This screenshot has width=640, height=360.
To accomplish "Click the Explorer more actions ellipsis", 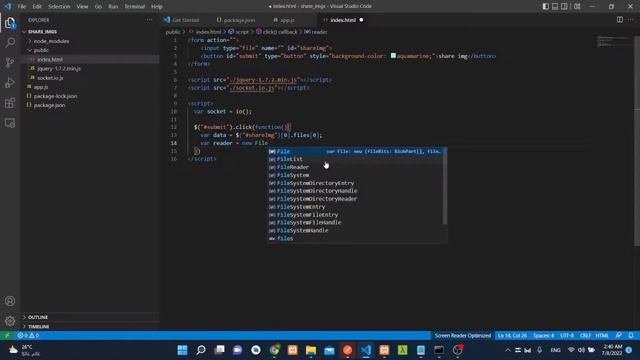I will (149, 20).
